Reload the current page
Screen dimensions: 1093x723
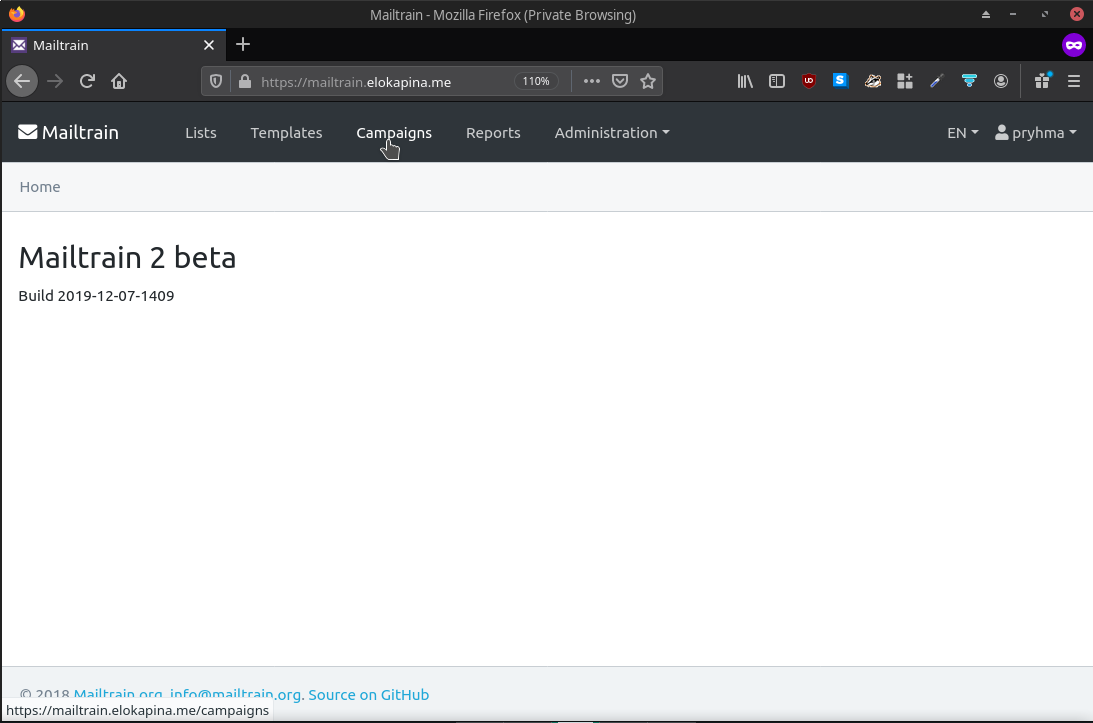click(x=87, y=82)
